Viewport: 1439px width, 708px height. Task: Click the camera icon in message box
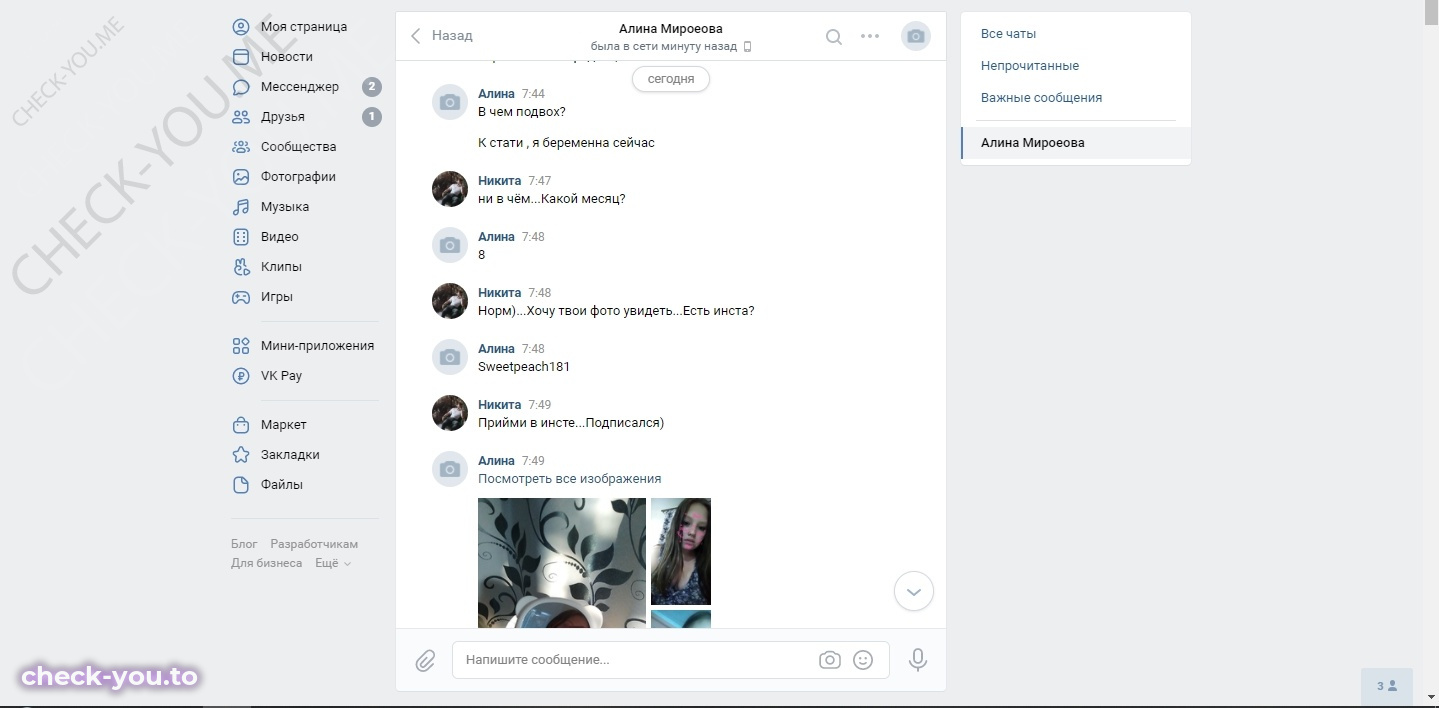[x=829, y=660]
